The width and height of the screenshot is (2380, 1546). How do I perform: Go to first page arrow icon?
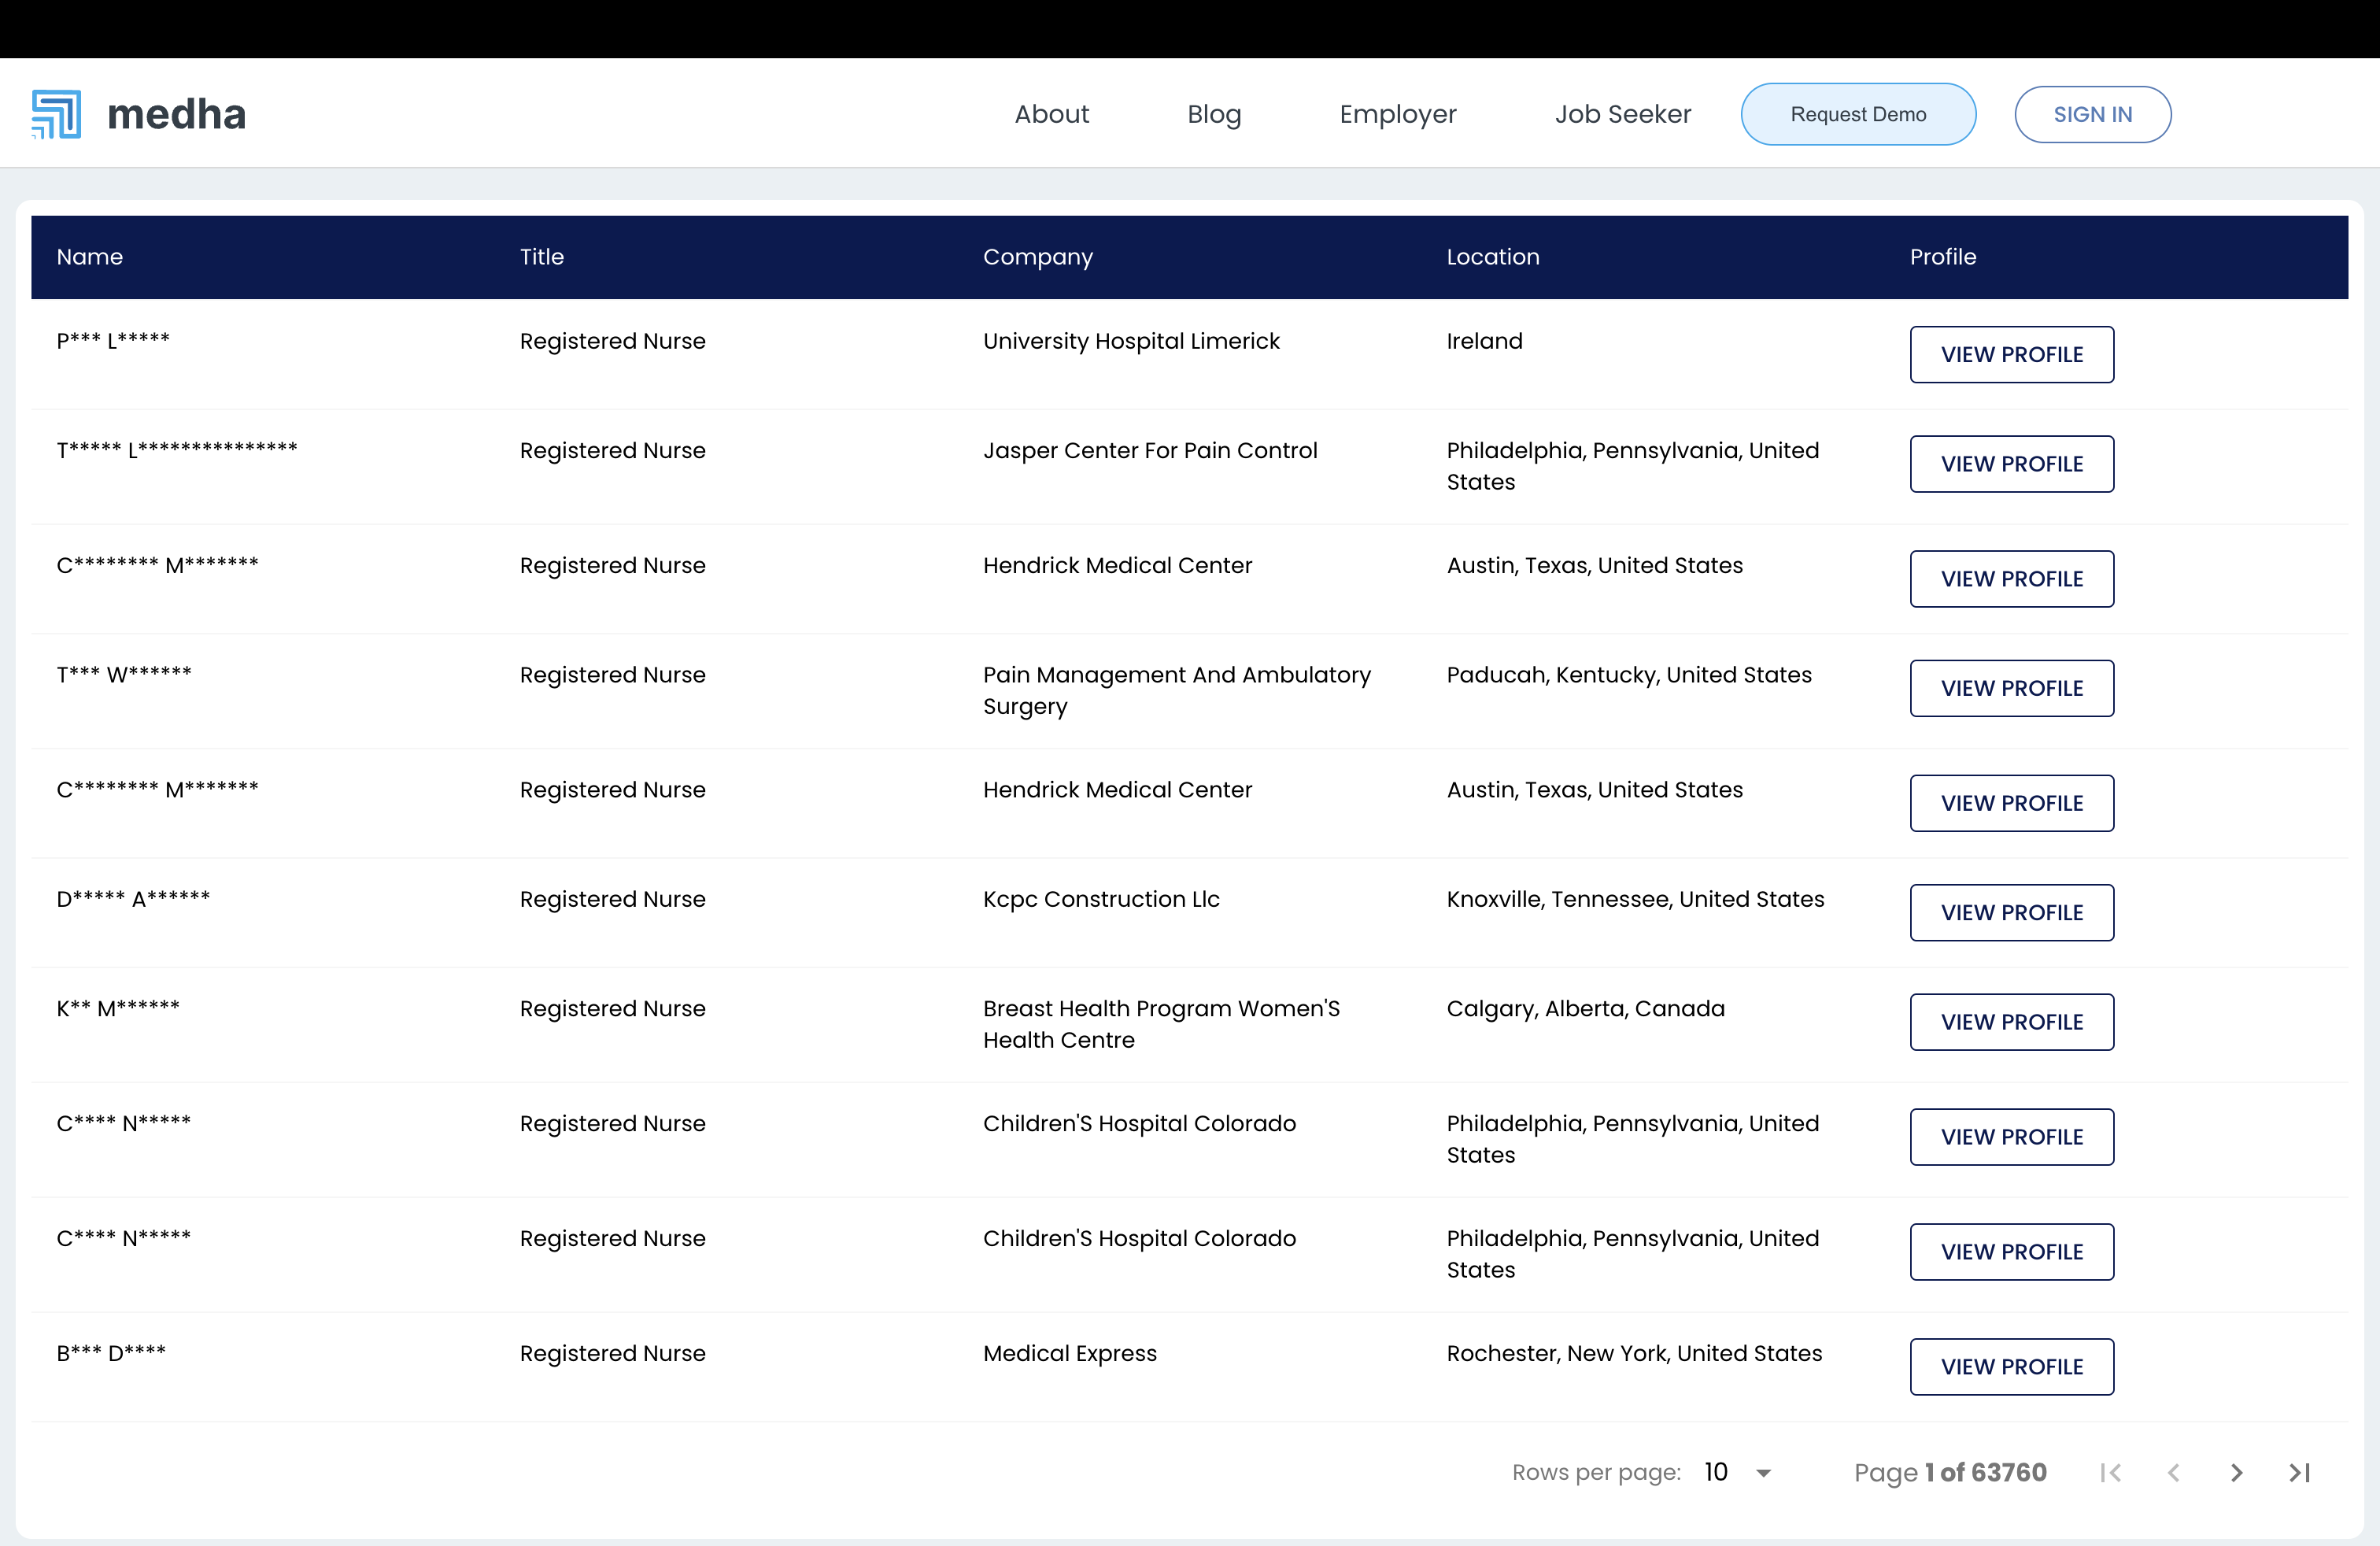pyautogui.click(x=2110, y=1472)
